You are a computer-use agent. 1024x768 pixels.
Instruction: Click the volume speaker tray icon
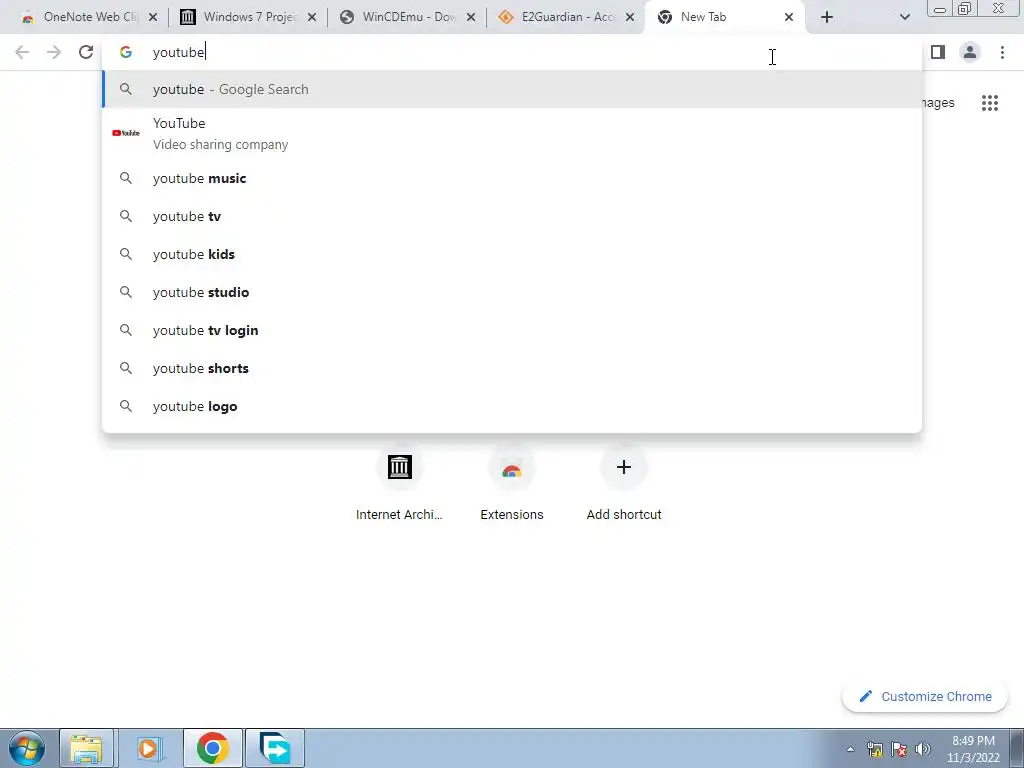pos(923,749)
